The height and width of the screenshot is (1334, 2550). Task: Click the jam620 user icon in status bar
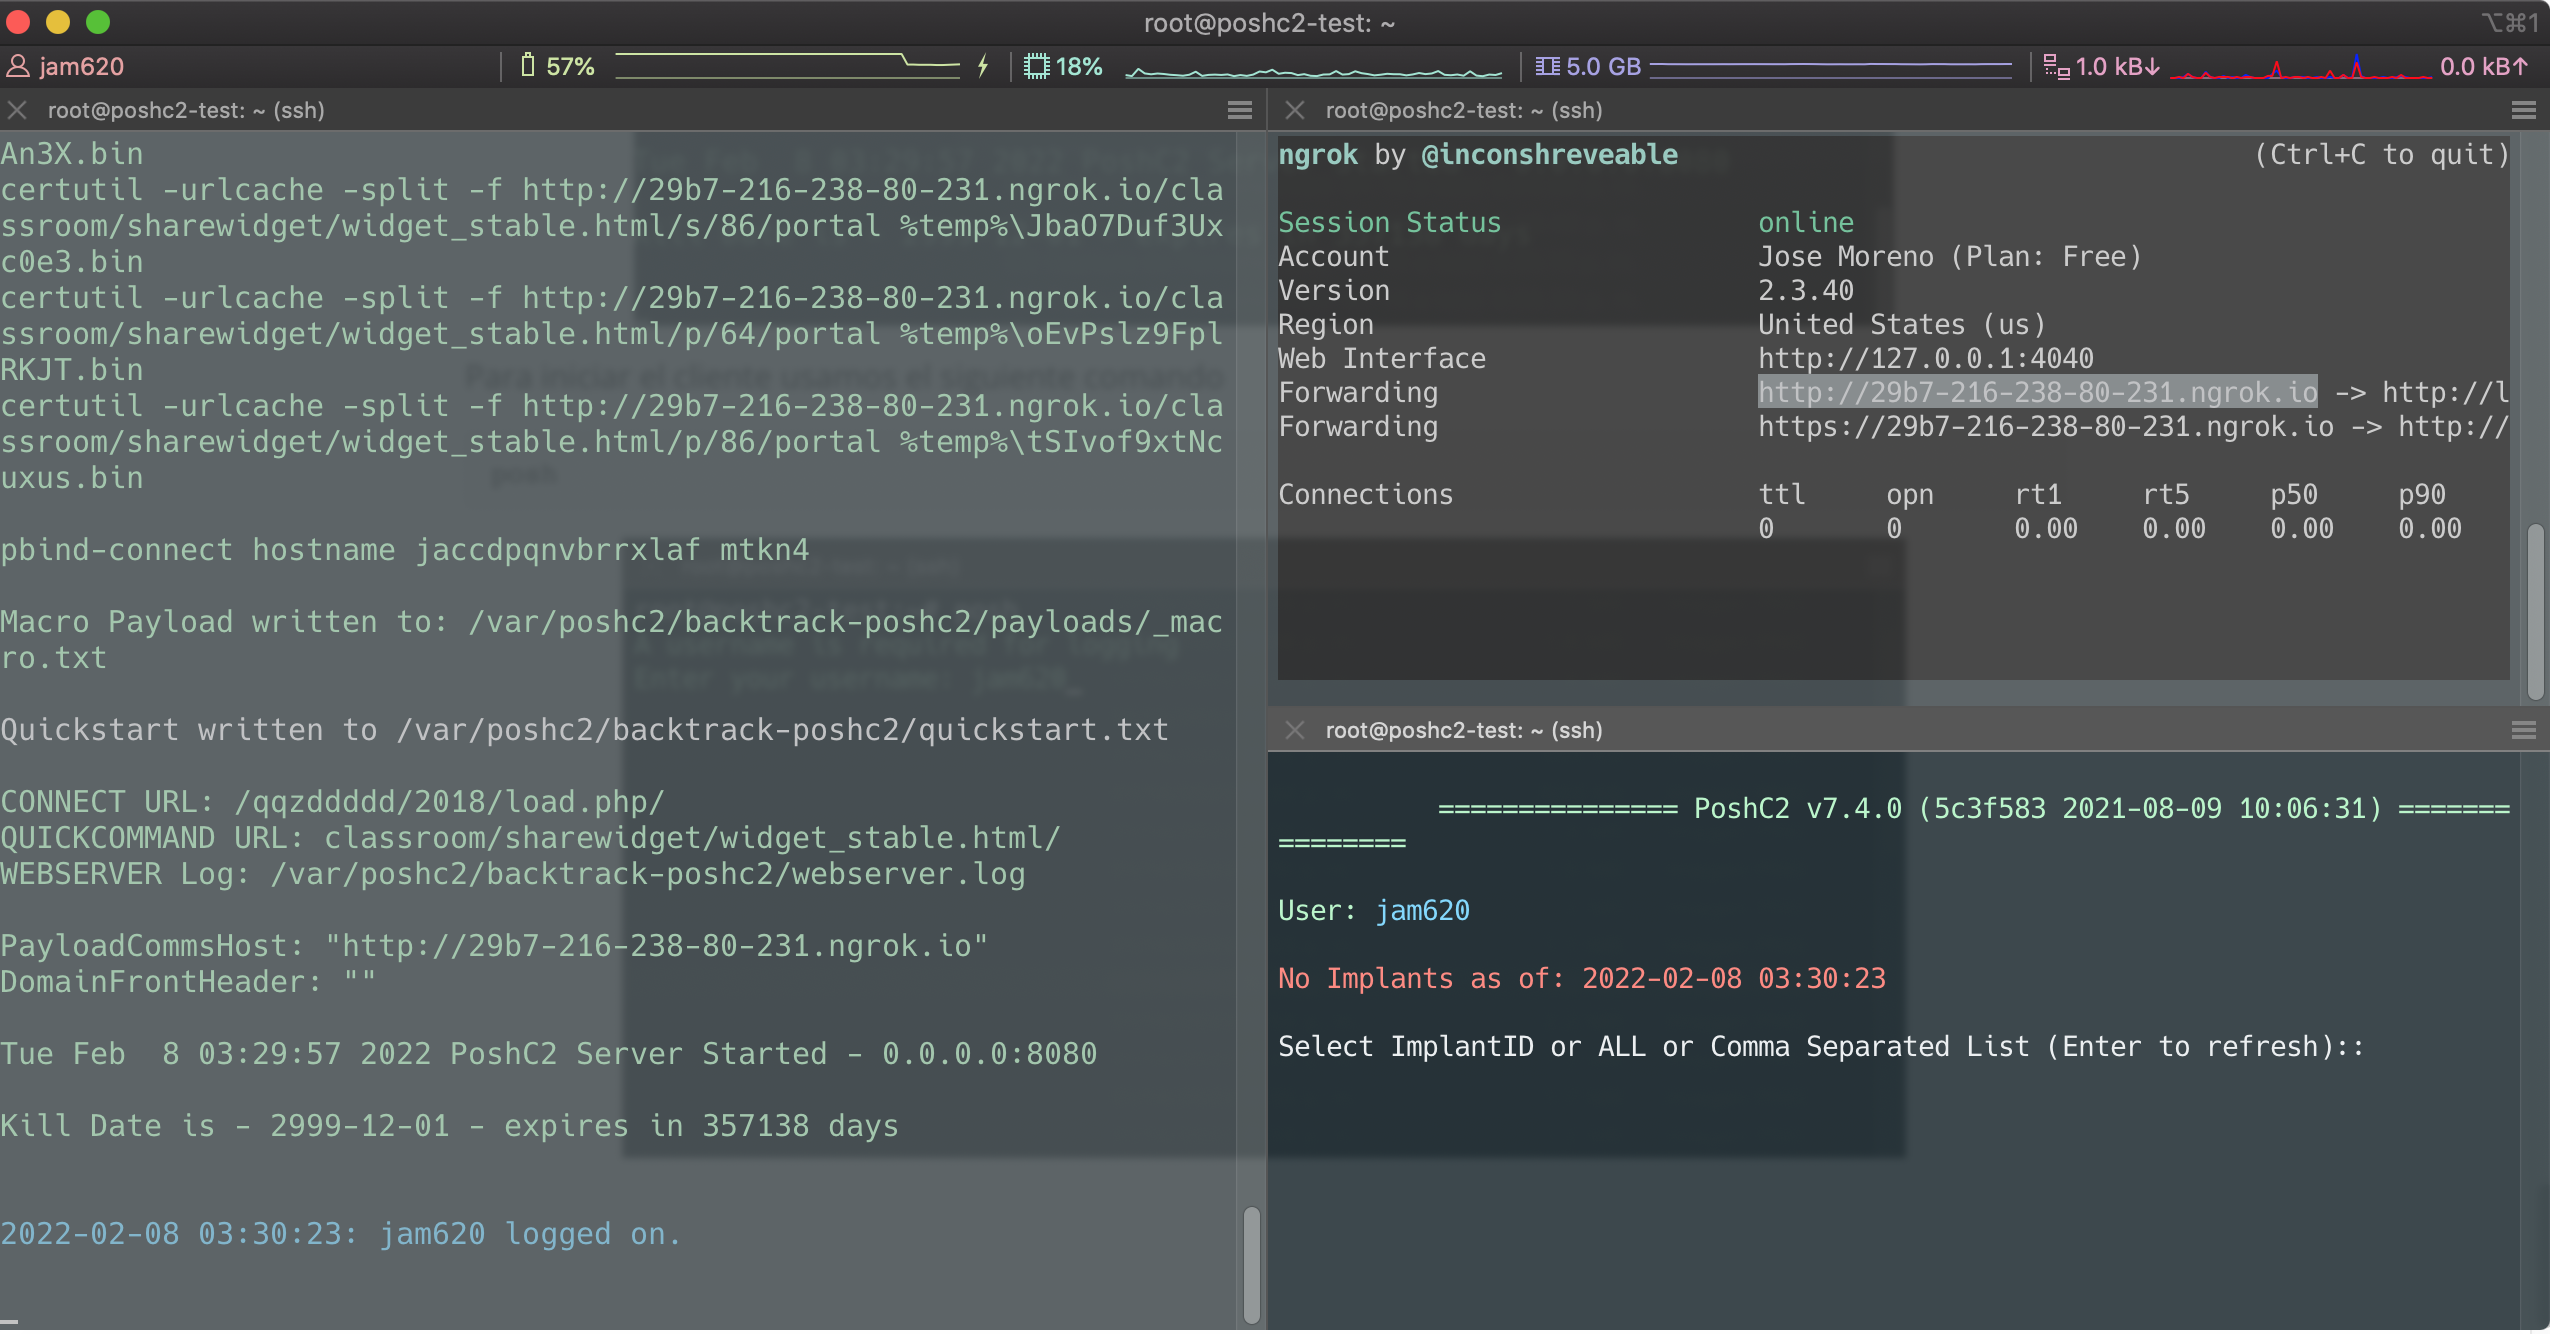pyautogui.click(x=18, y=67)
